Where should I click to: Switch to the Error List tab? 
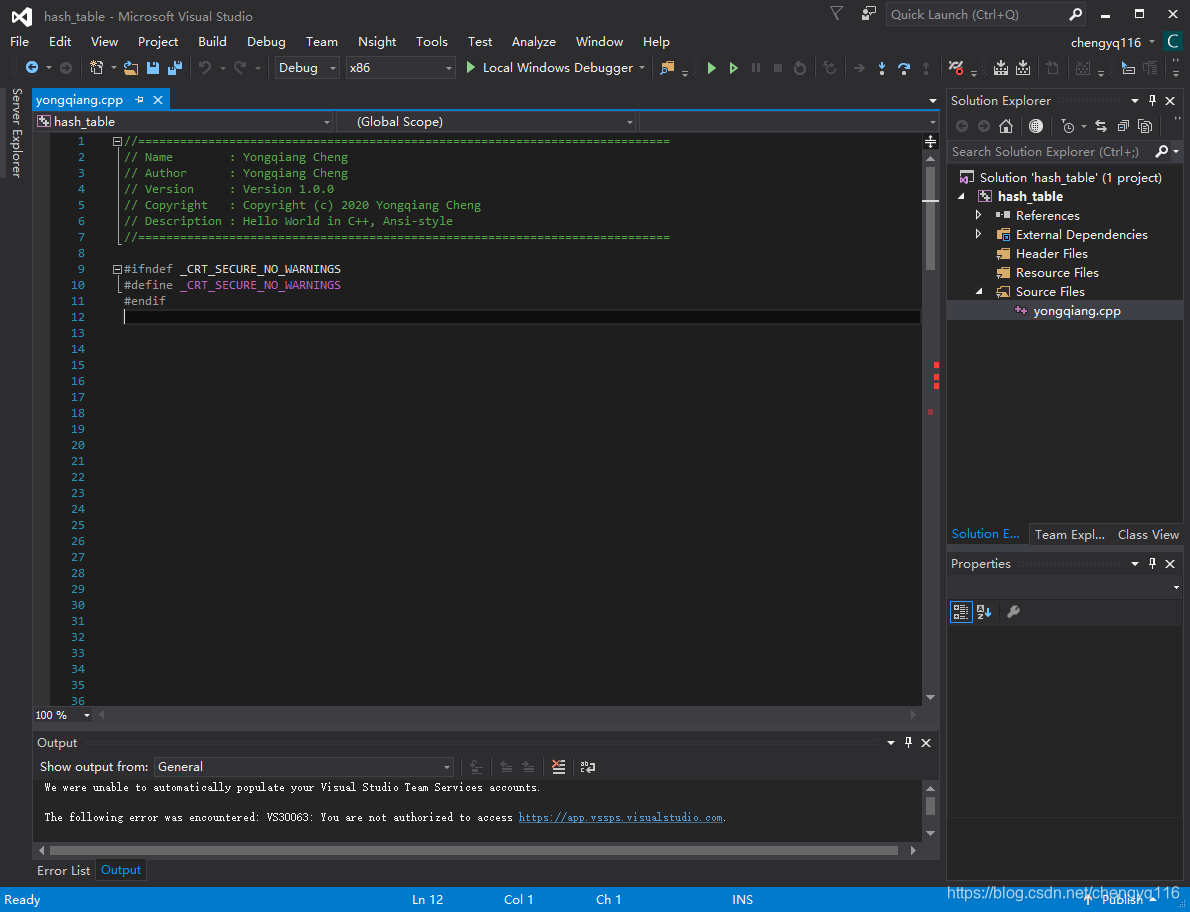point(64,870)
